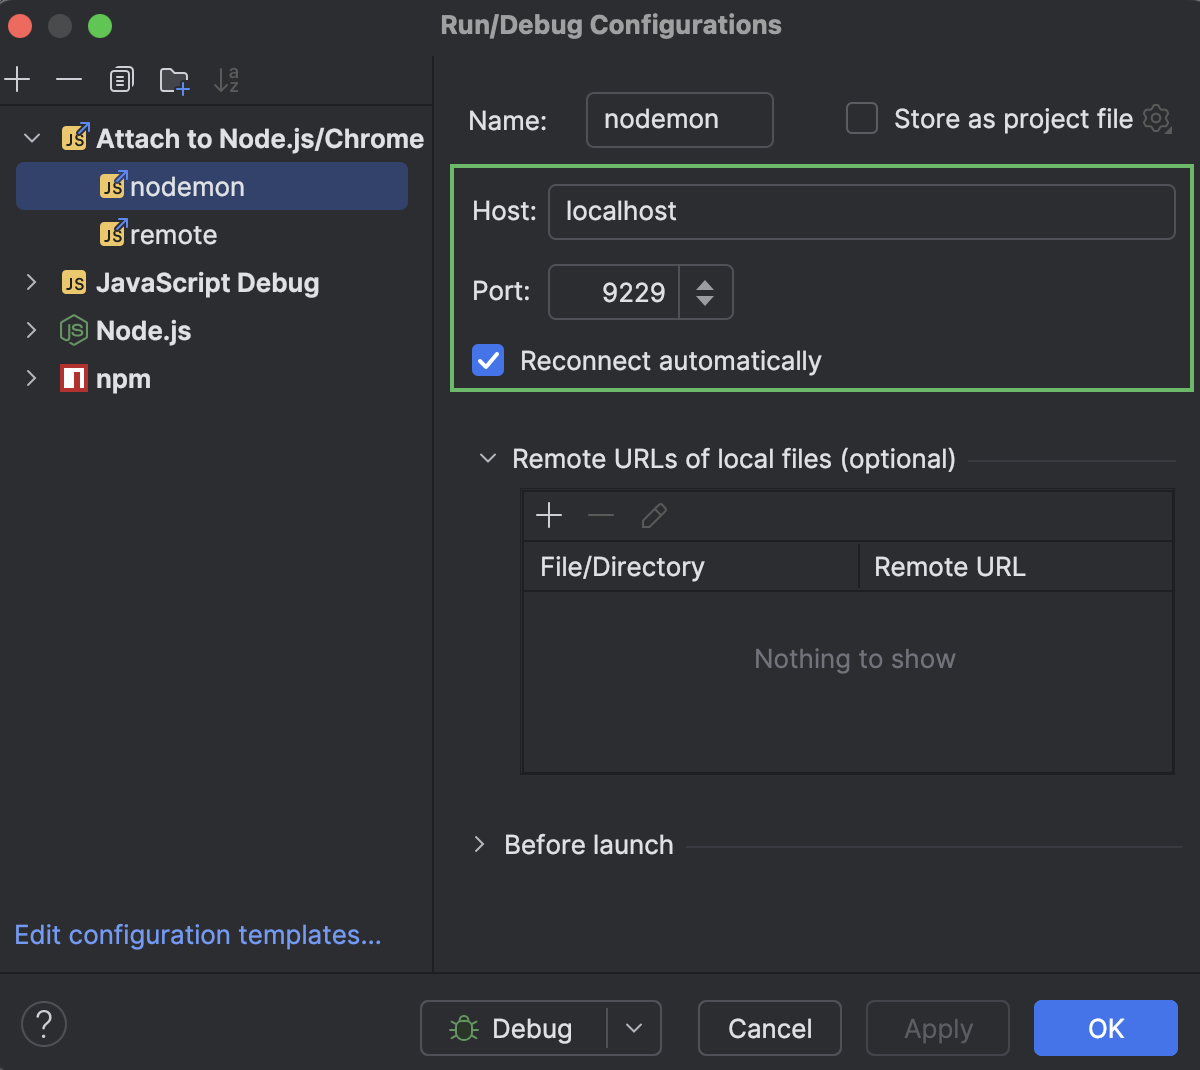1200x1070 pixels.
Task: Select the JavaScript Debug group
Action: coord(206,283)
